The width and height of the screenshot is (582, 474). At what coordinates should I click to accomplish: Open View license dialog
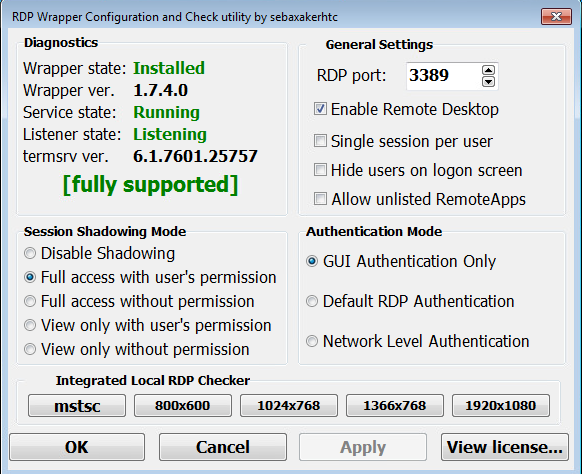(x=505, y=447)
